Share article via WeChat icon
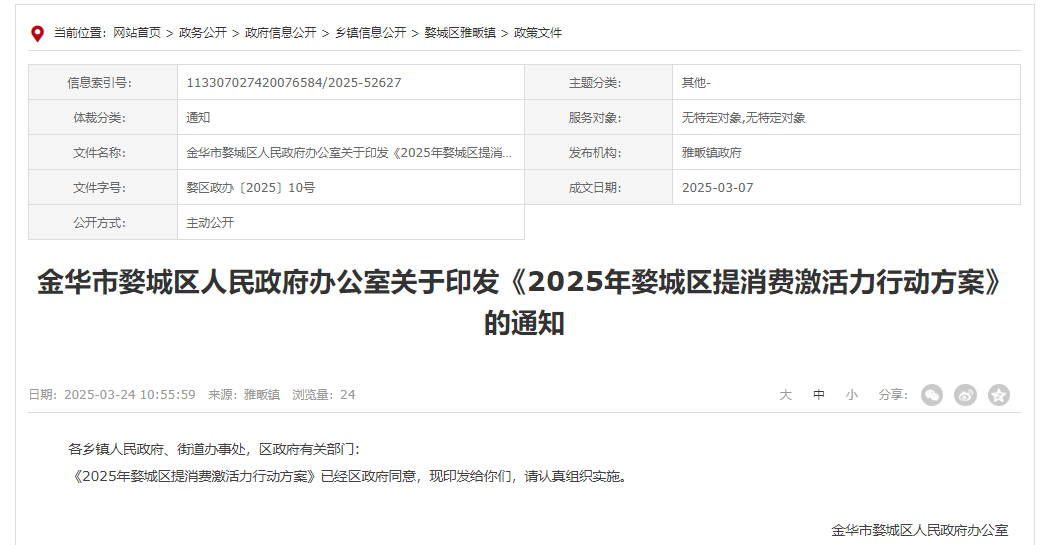 (x=931, y=395)
